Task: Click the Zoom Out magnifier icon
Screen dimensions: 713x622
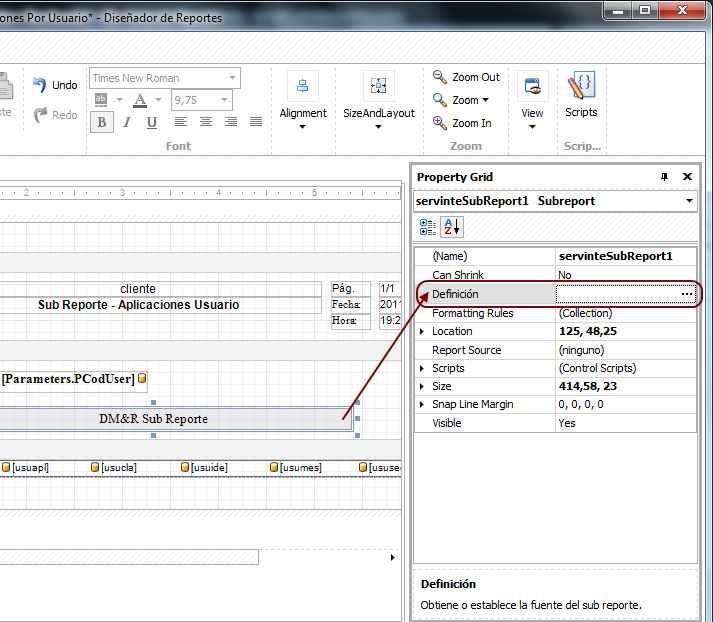Action: point(440,77)
